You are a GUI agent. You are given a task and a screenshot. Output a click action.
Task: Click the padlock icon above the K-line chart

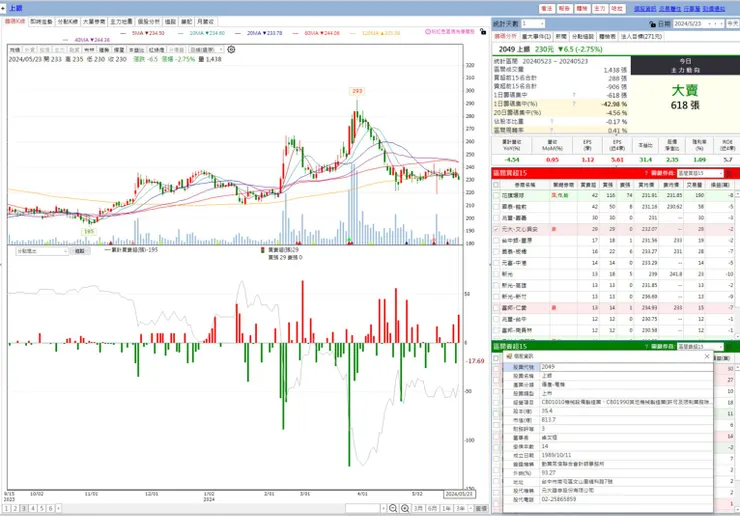(x=482, y=32)
